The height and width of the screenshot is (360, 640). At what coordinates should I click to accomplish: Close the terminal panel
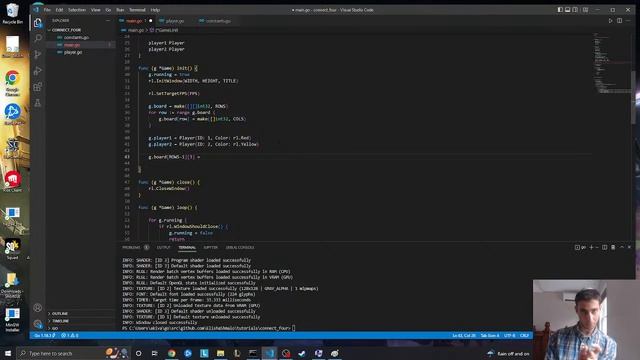point(629,247)
